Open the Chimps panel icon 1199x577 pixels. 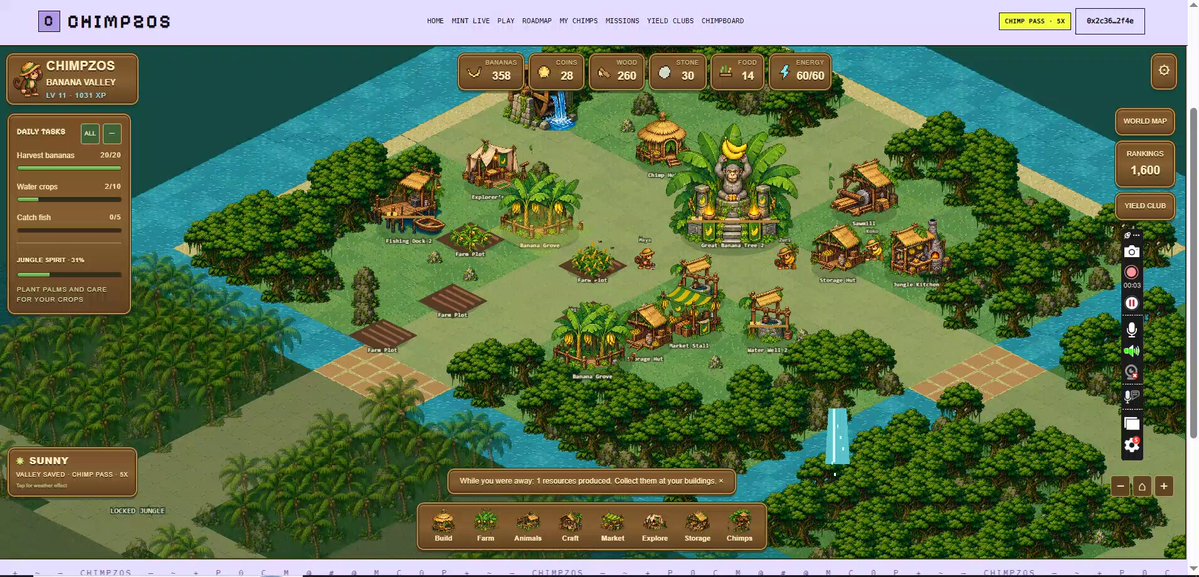point(740,526)
